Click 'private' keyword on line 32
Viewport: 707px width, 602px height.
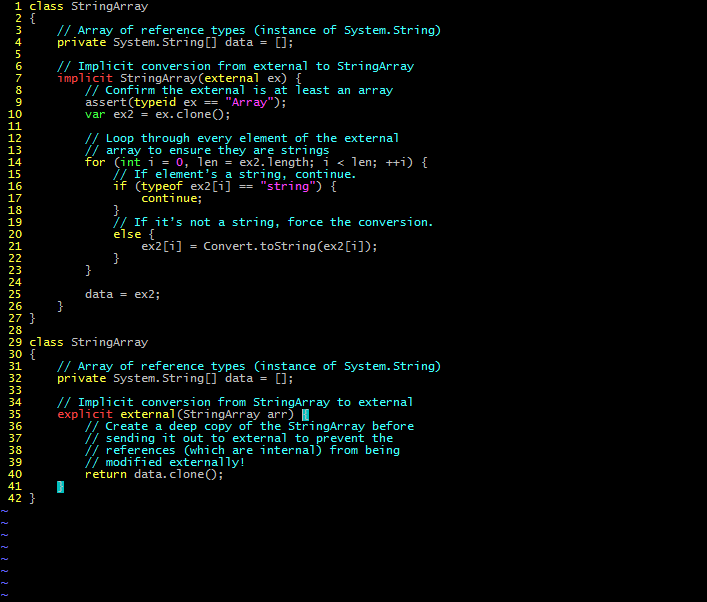tap(82, 378)
